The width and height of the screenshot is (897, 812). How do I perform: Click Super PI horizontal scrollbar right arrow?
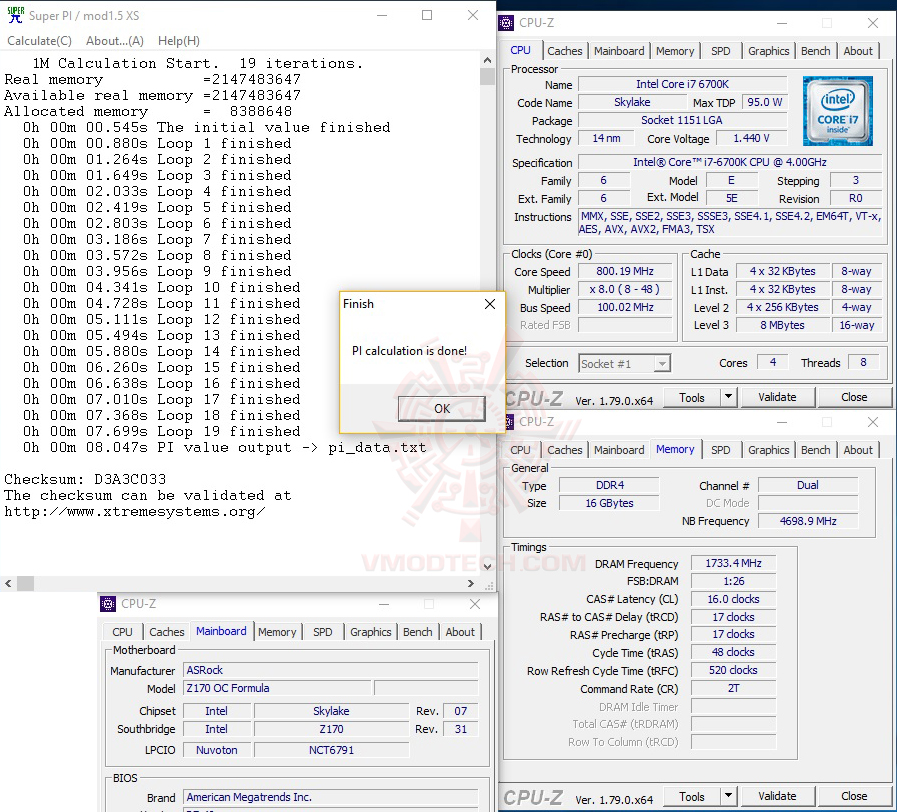[471, 583]
